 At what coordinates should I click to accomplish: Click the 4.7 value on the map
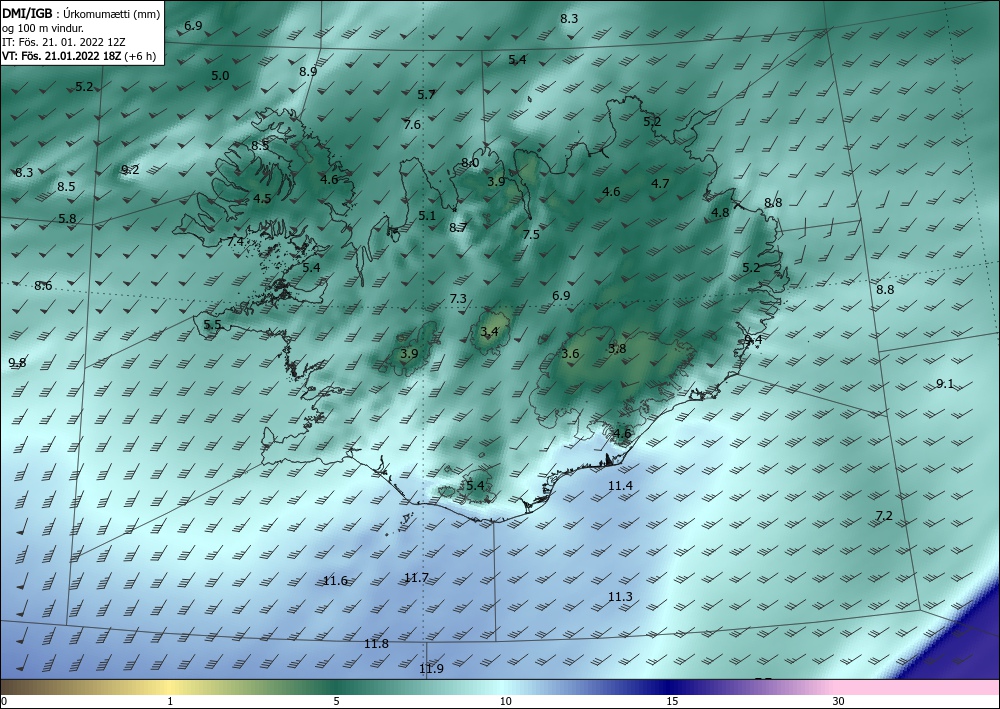pyautogui.click(x=660, y=184)
